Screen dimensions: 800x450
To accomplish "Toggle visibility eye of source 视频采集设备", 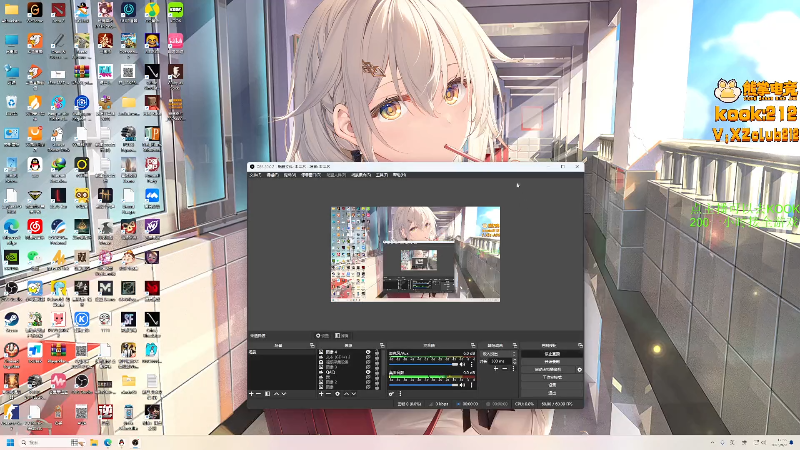I will 368,362.
